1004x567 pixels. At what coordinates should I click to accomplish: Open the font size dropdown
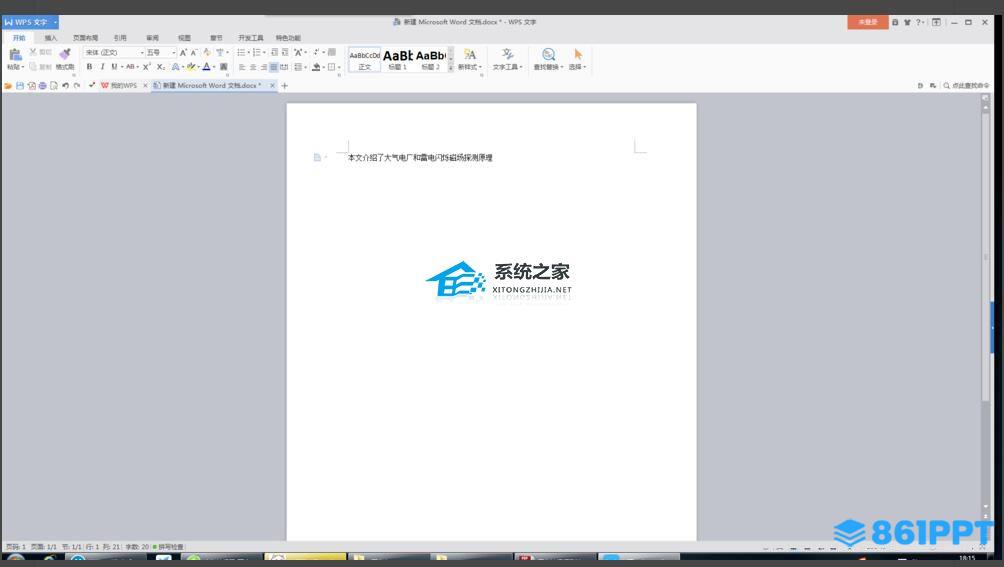(174, 52)
